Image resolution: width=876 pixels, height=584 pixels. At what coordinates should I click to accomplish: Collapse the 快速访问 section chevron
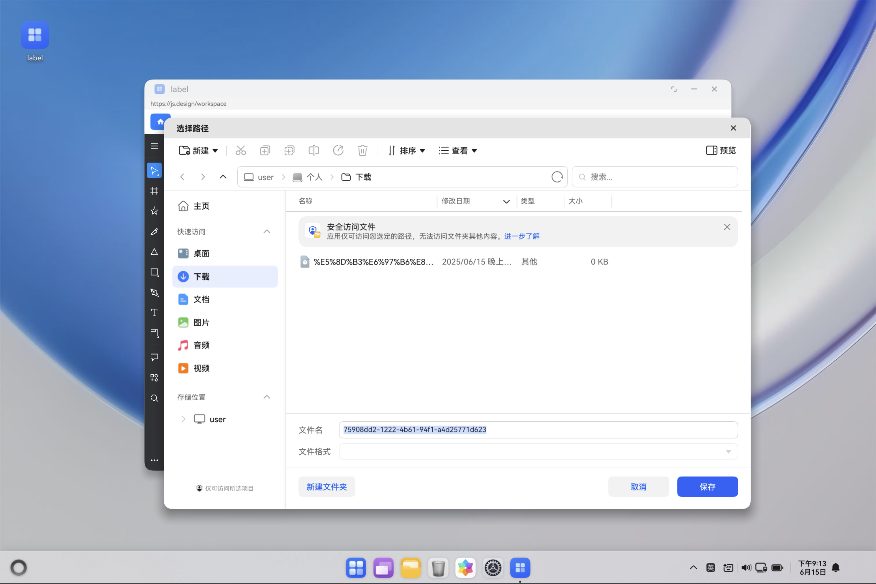click(267, 231)
